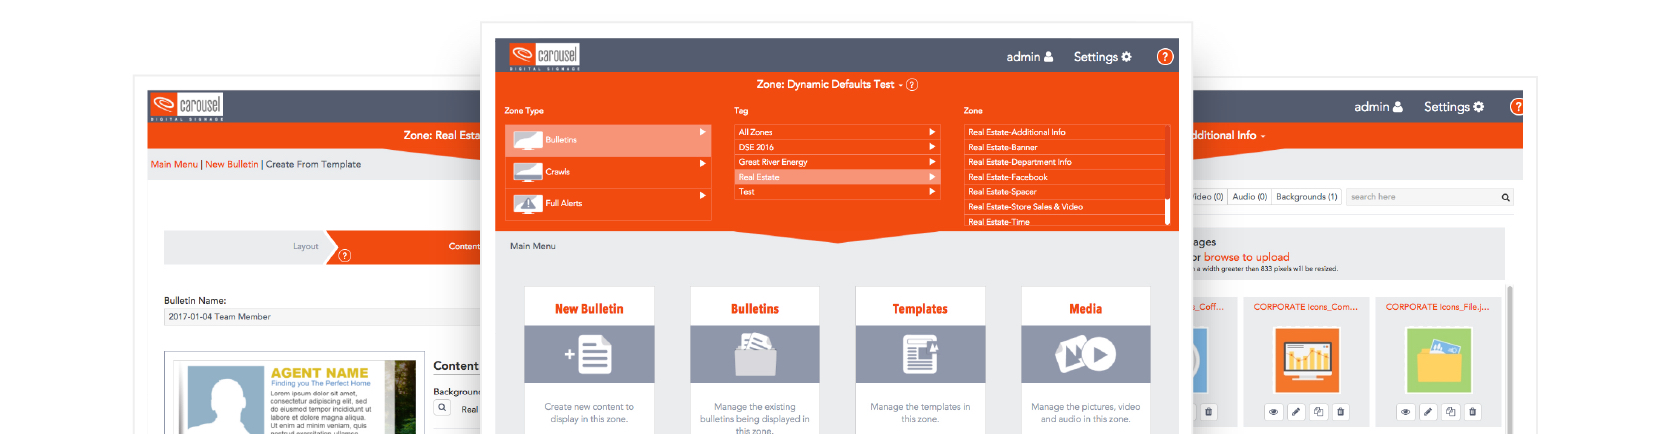Screen dimensions: 1667x434
Task: Click the Bulletin Name input field
Action: [320, 317]
